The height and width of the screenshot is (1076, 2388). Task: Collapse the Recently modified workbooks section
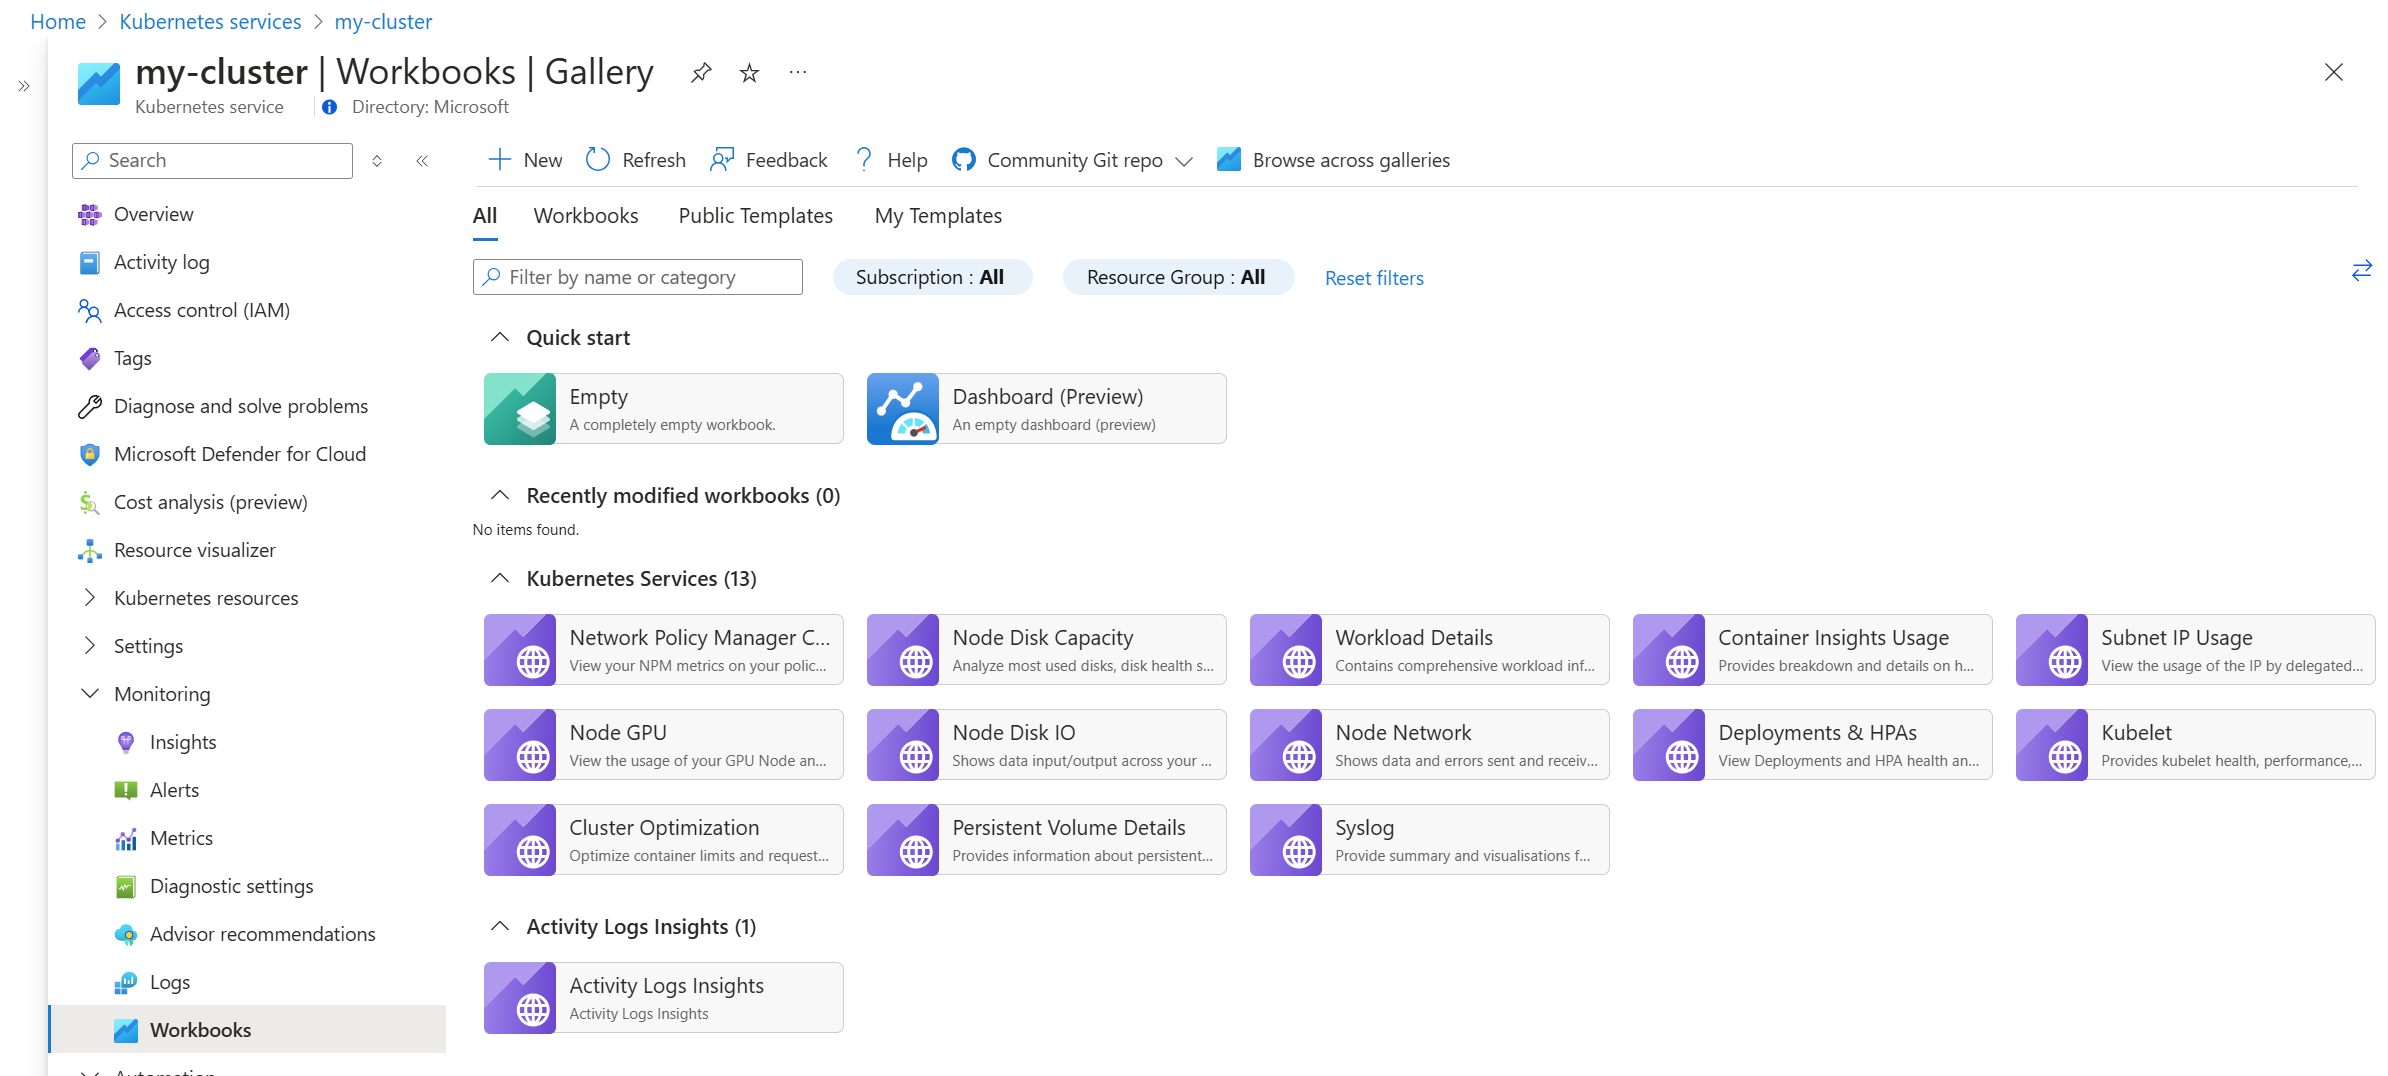pyautogui.click(x=499, y=496)
